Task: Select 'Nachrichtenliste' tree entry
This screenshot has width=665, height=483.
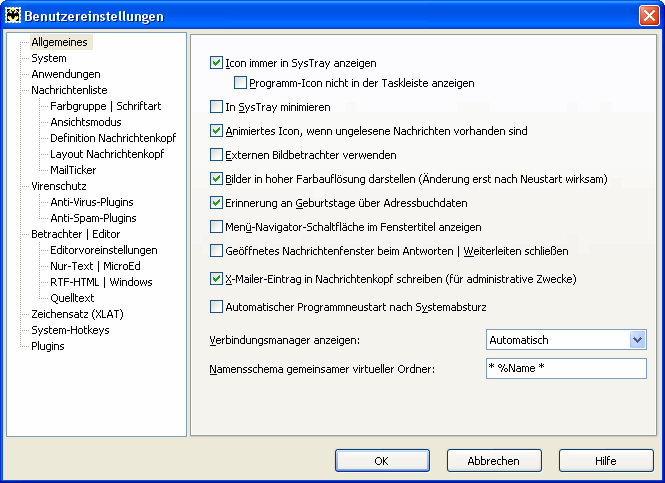Action: click(69, 90)
